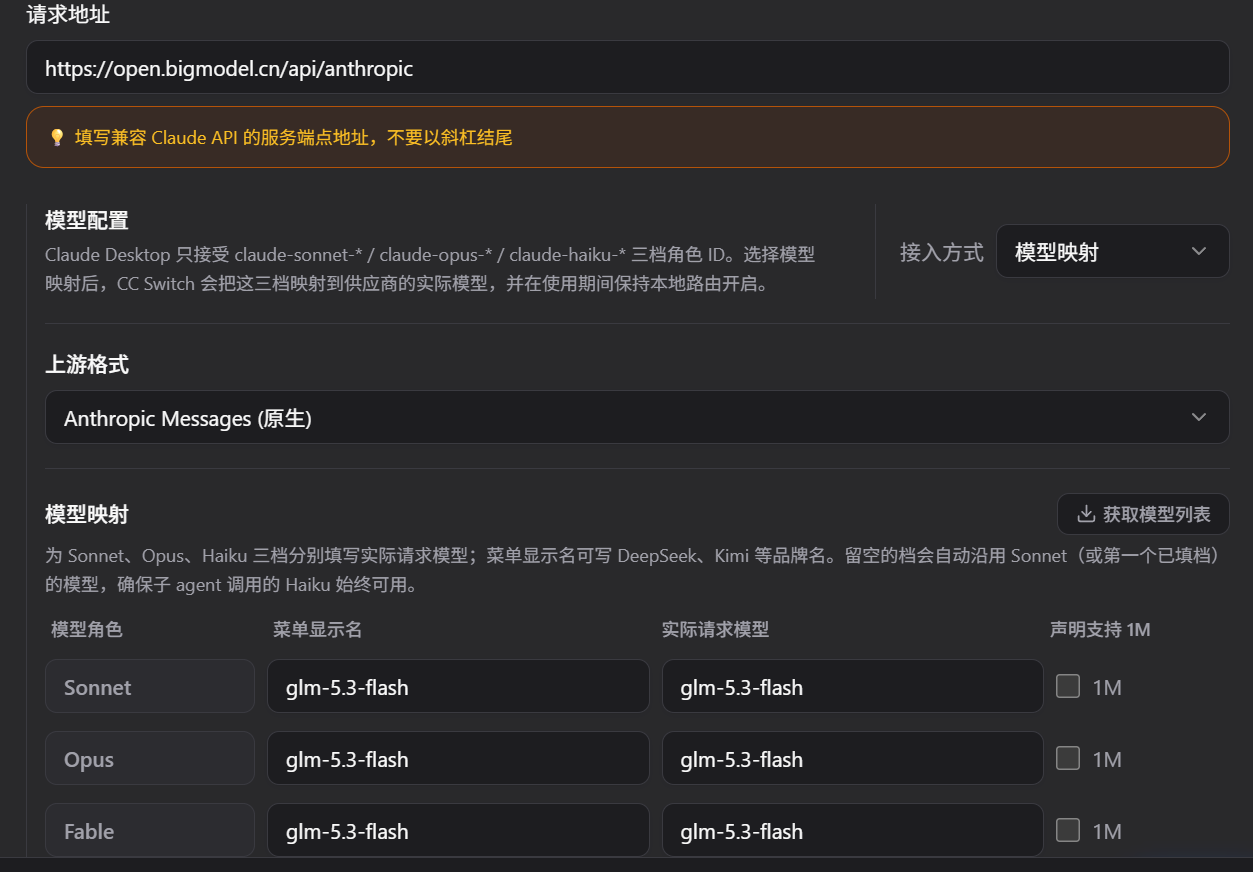Viewport: 1253px width, 872px height.
Task: Open the 接入方式 模型映射 dropdown
Action: [1112, 251]
